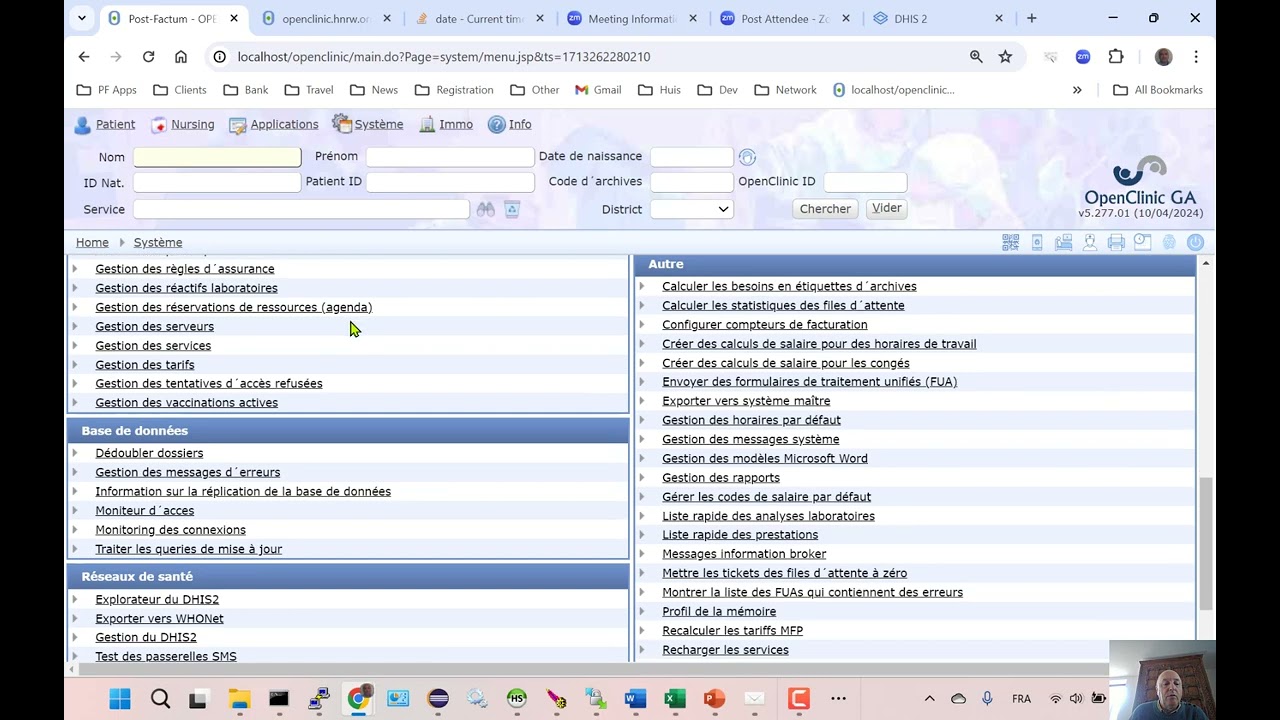
Task: Open All Bookmarks folder
Action: pyautogui.click(x=1158, y=90)
